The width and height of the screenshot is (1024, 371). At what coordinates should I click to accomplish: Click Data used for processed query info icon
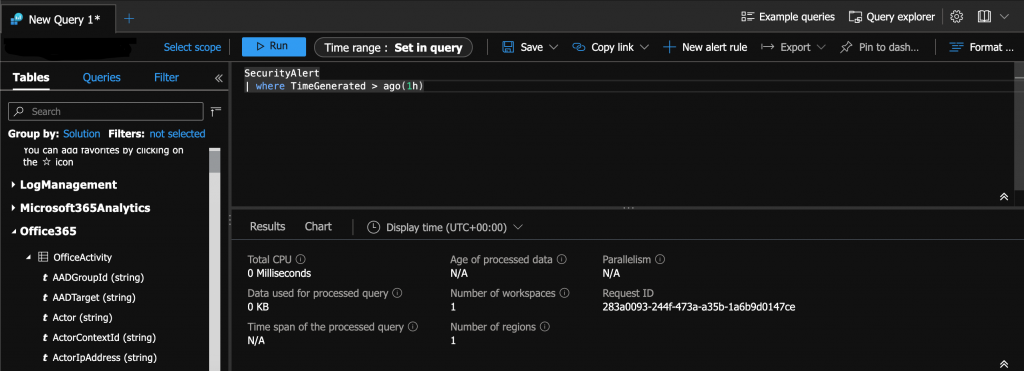coord(396,293)
